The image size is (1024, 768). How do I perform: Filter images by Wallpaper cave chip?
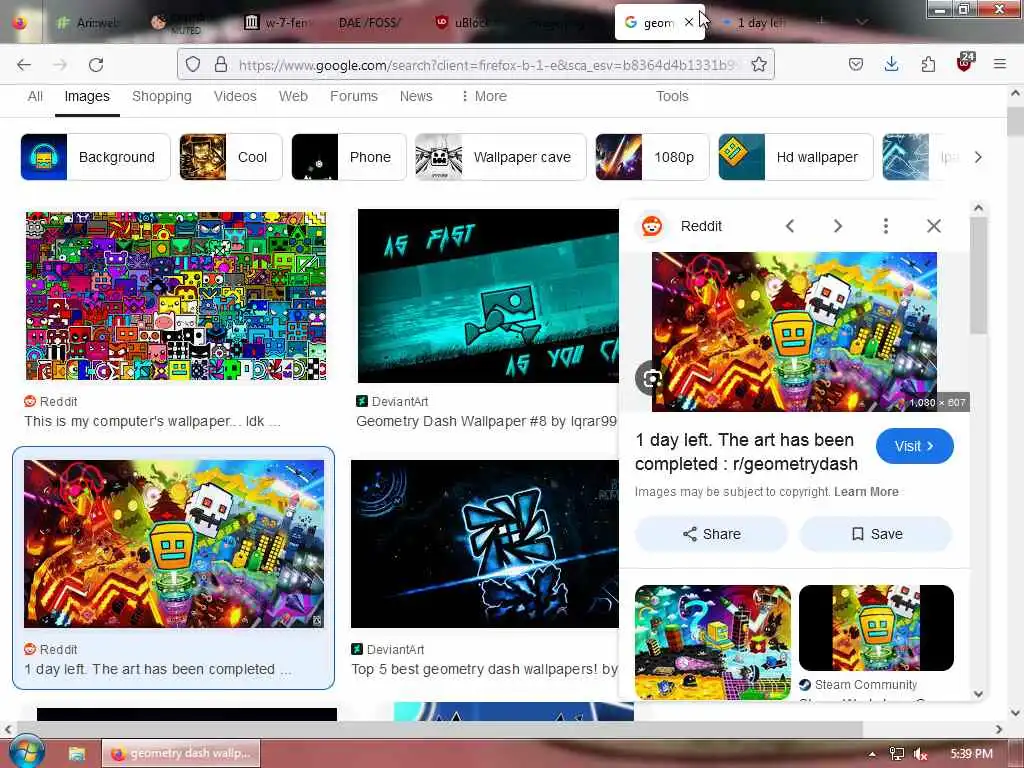(501, 157)
